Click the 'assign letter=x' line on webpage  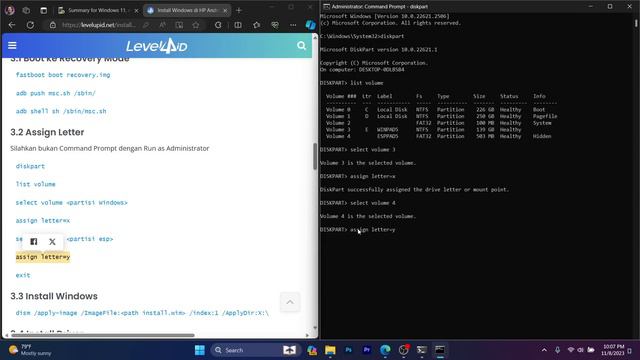point(43,220)
